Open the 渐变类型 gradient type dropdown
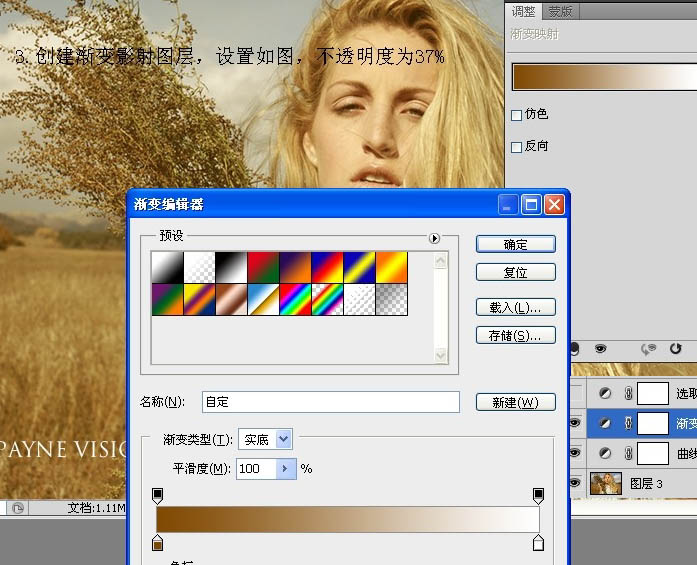697x565 pixels. (283, 439)
